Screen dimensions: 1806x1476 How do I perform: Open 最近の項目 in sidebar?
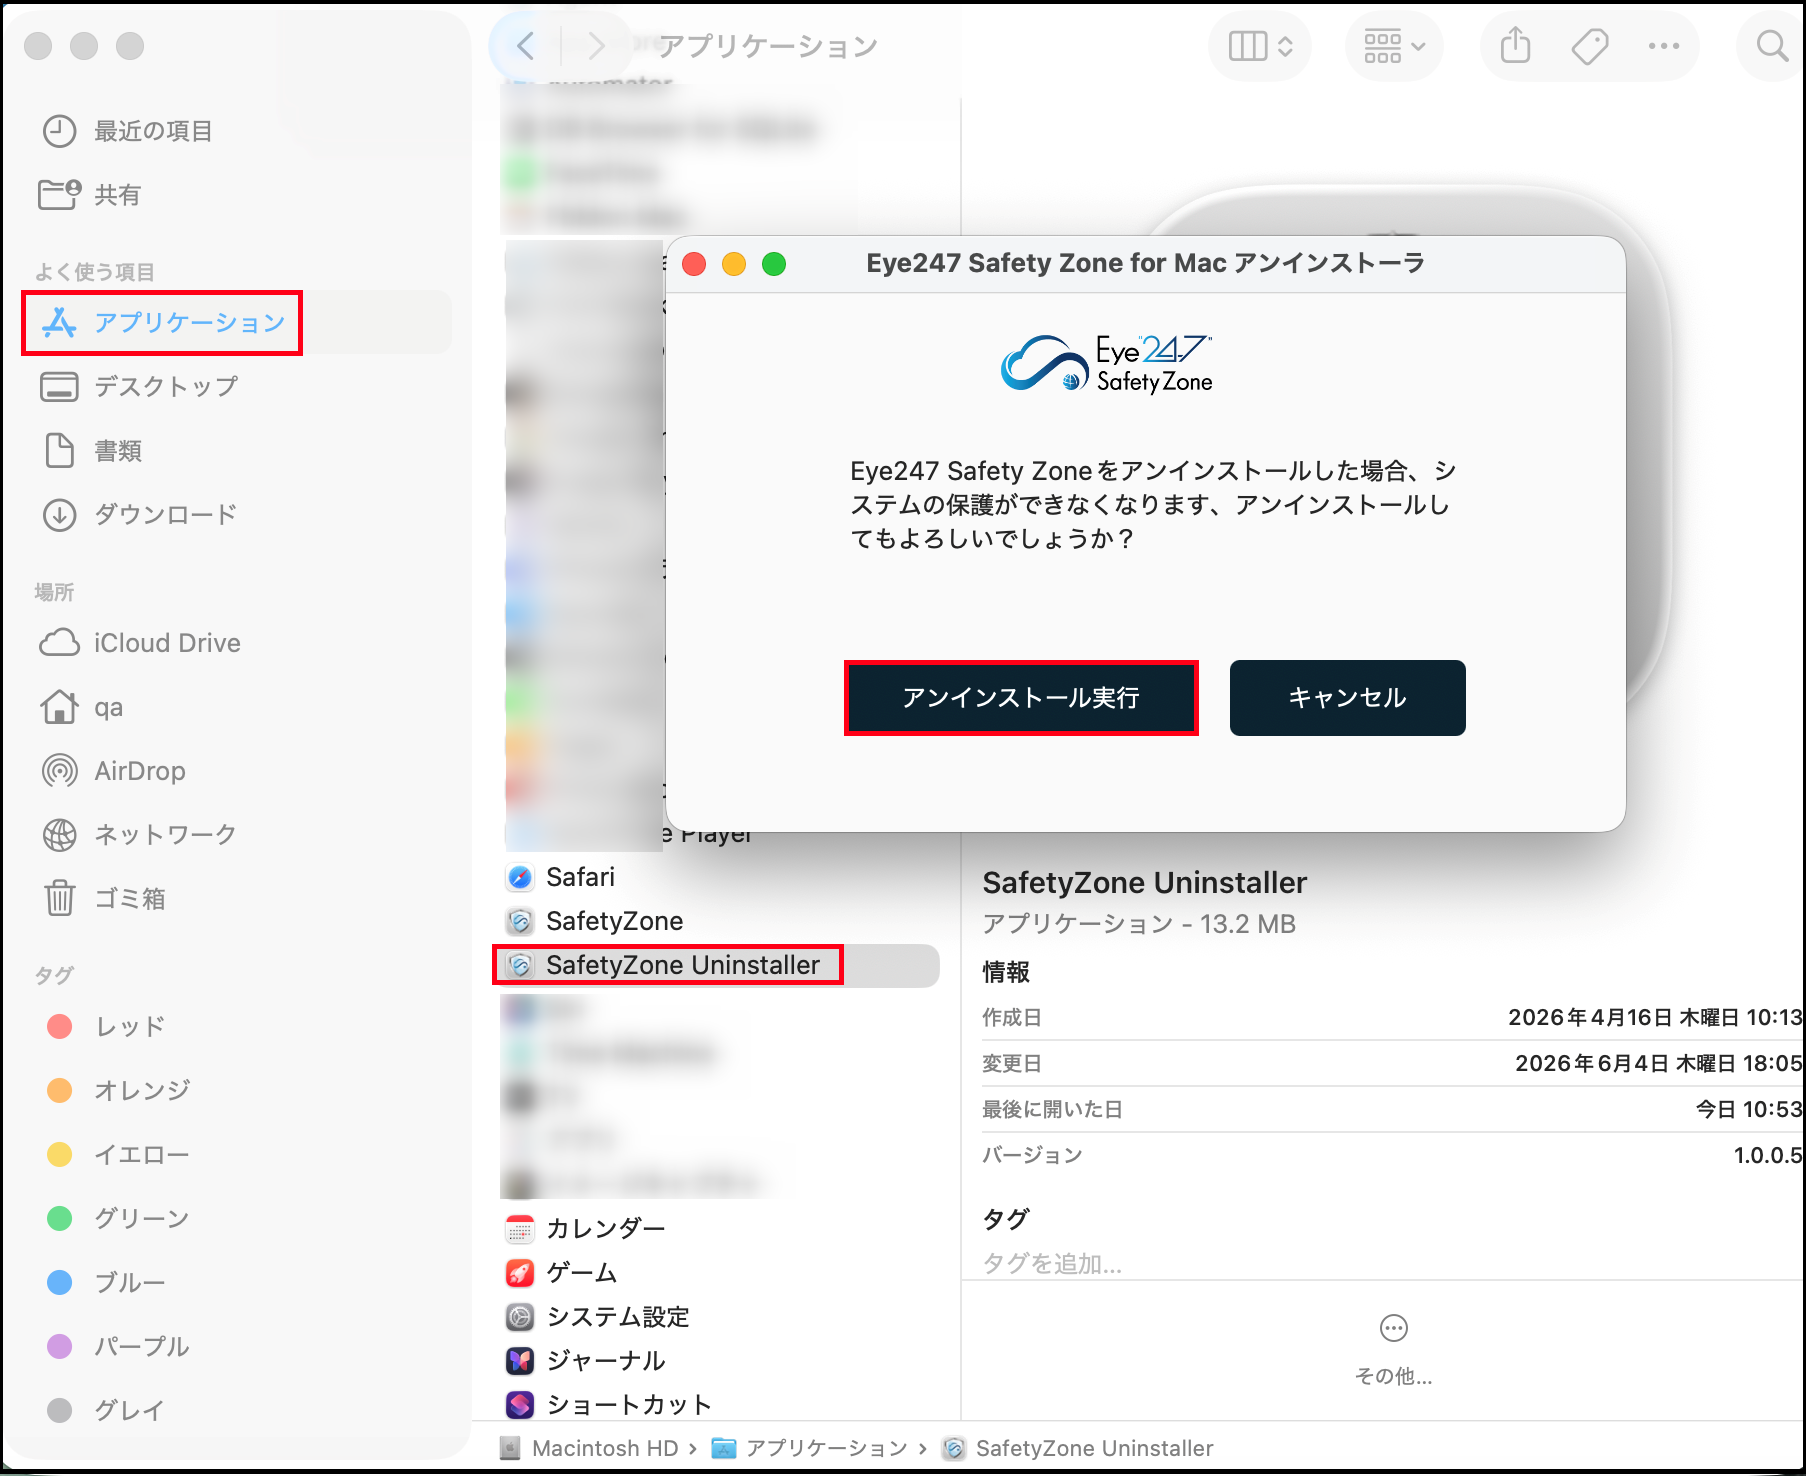point(127,131)
